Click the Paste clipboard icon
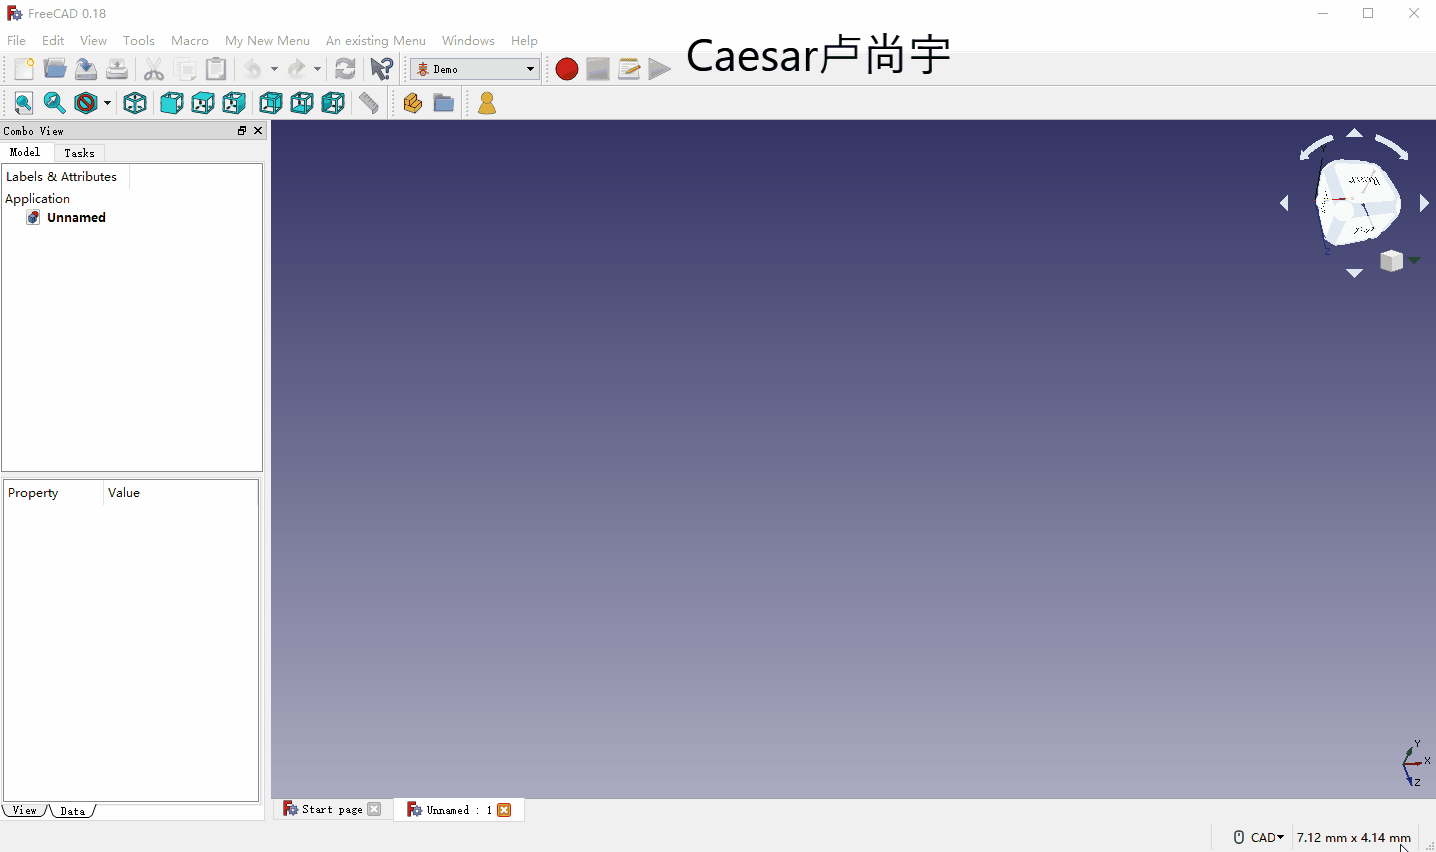Image resolution: width=1436 pixels, height=852 pixels. tap(216, 69)
